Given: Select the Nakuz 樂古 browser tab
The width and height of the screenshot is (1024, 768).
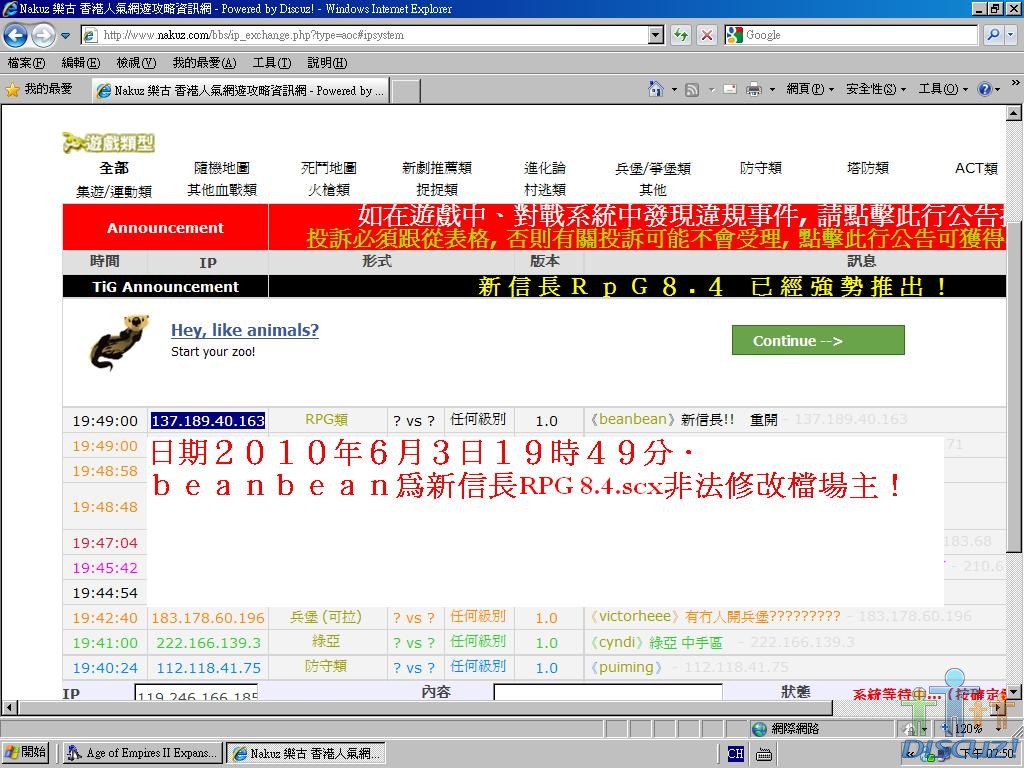Looking at the screenshot, I should click(240, 90).
